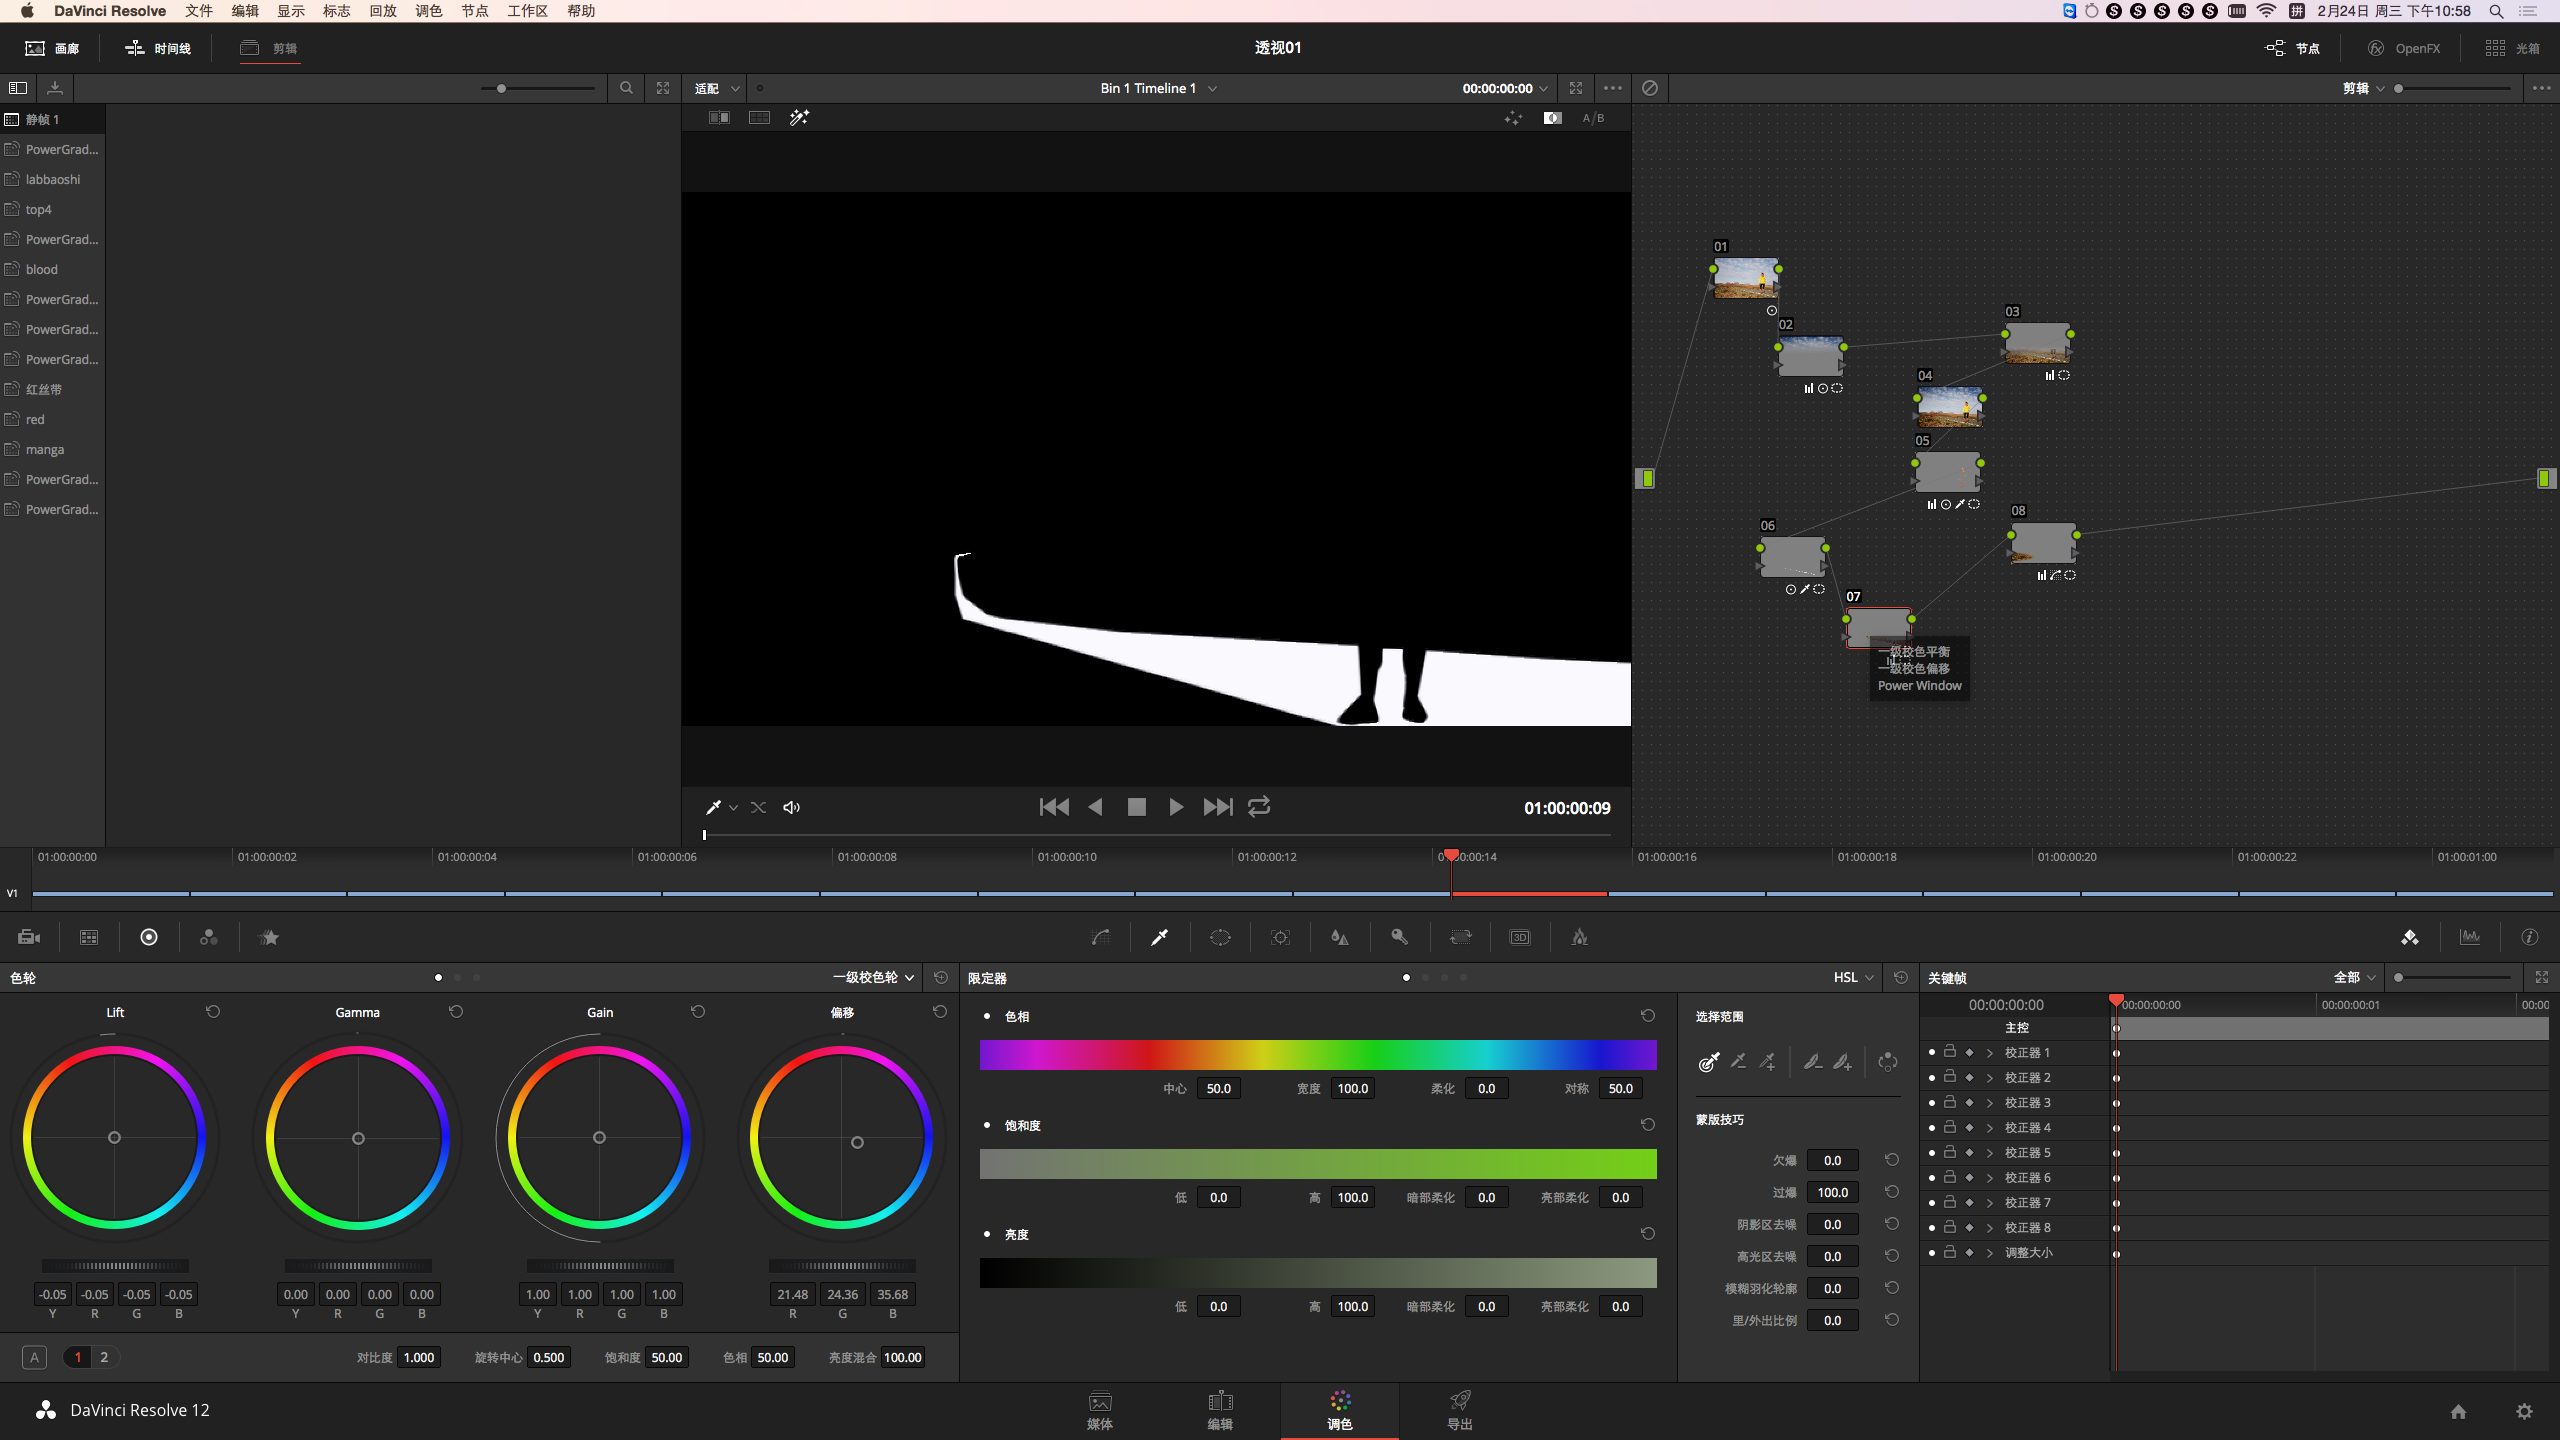Open the Blur palette icon
The height and width of the screenshot is (1440, 2560).
1340,937
